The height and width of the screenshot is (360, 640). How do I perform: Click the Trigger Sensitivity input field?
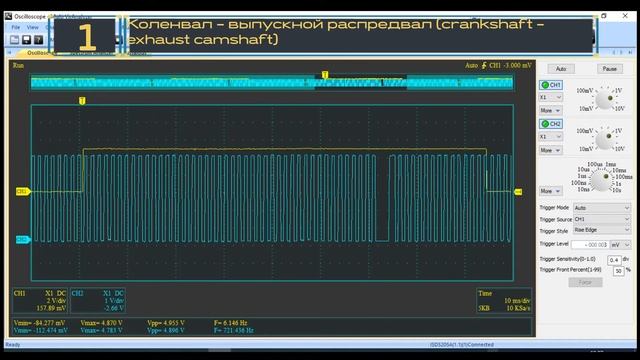tap(614, 260)
